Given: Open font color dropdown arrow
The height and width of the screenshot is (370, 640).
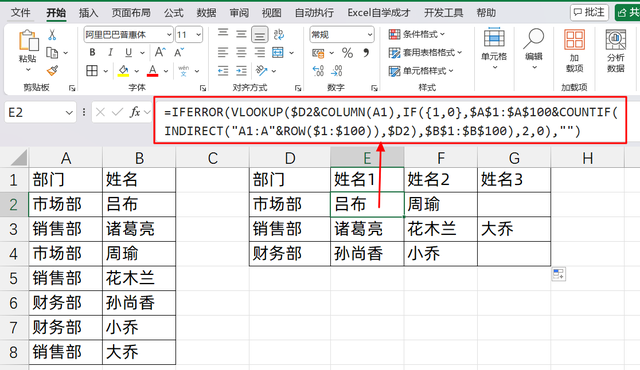Looking at the screenshot, I should [166, 71].
